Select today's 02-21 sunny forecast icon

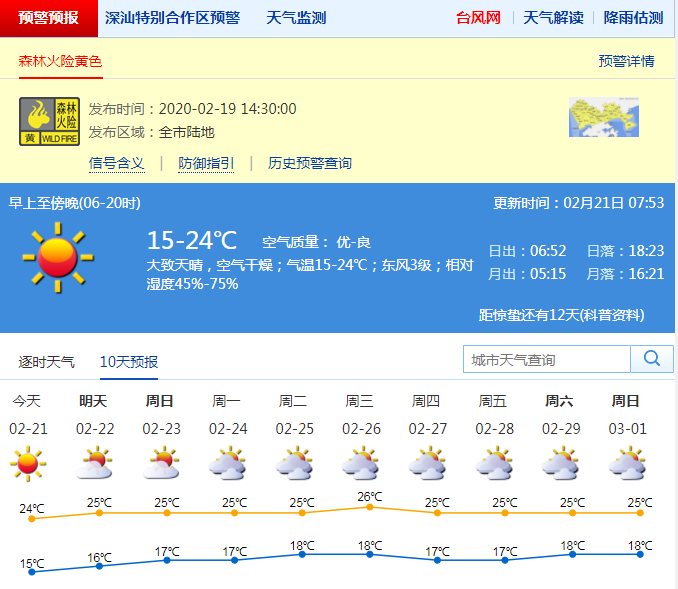(x=27, y=463)
